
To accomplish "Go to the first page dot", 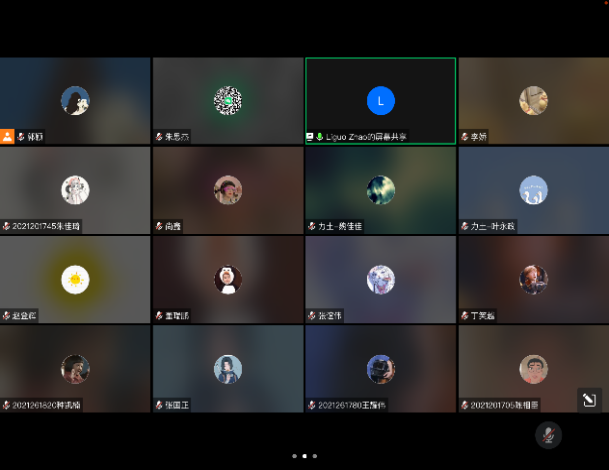I will pyautogui.click(x=294, y=456).
